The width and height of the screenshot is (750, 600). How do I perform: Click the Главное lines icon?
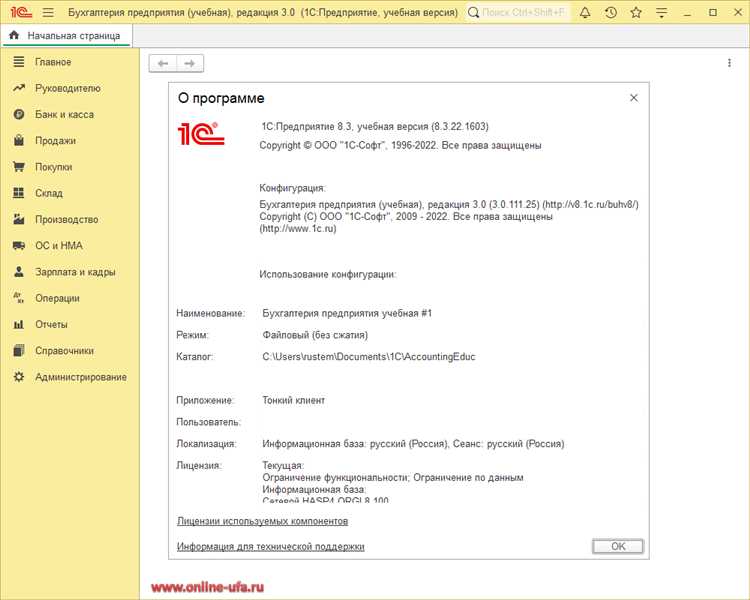19,62
